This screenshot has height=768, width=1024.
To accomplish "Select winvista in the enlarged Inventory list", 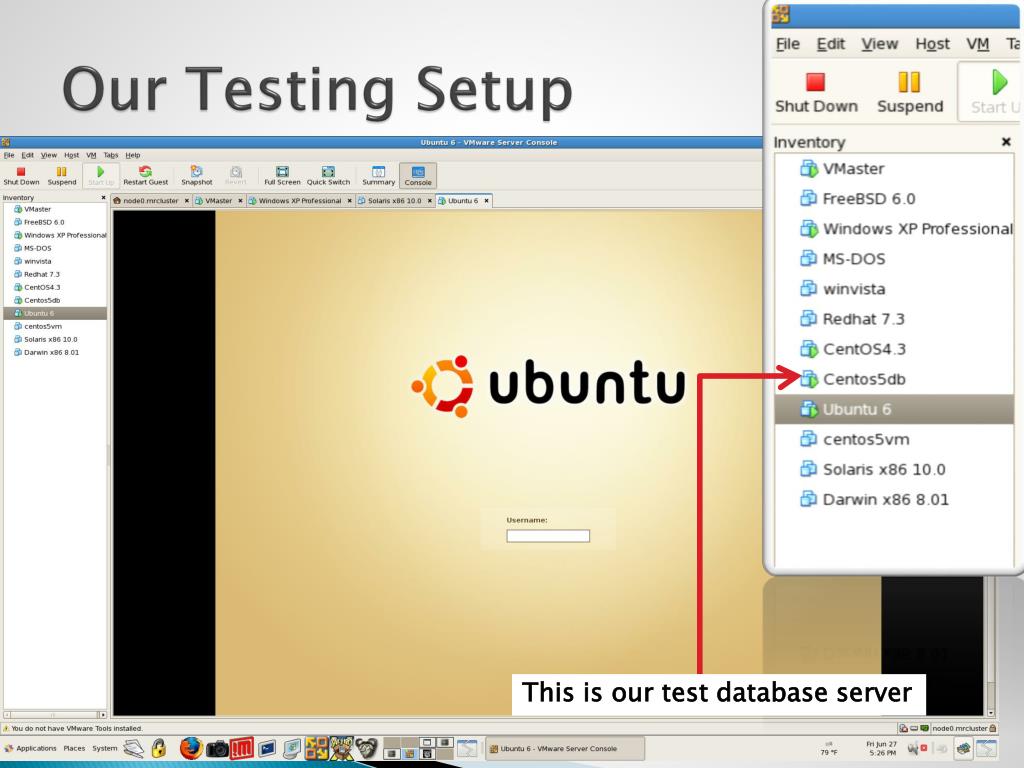I will pos(895,289).
